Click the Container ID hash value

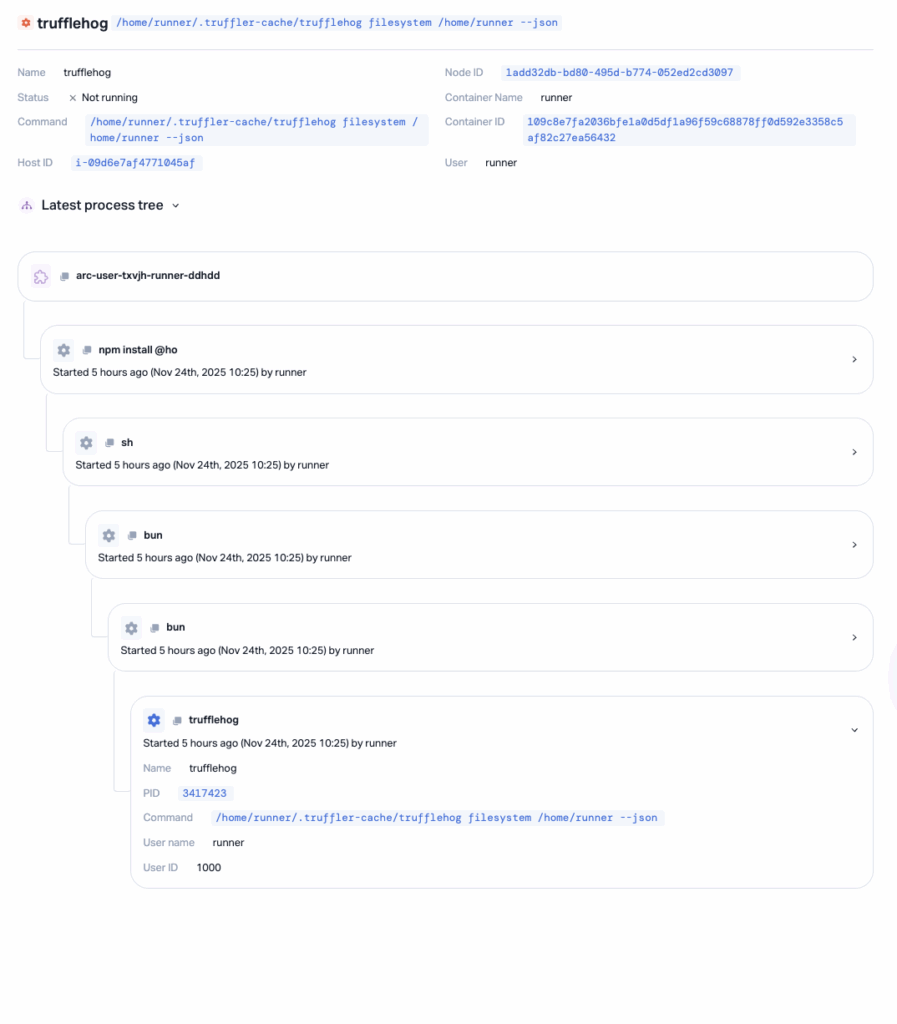click(x=684, y=130)
